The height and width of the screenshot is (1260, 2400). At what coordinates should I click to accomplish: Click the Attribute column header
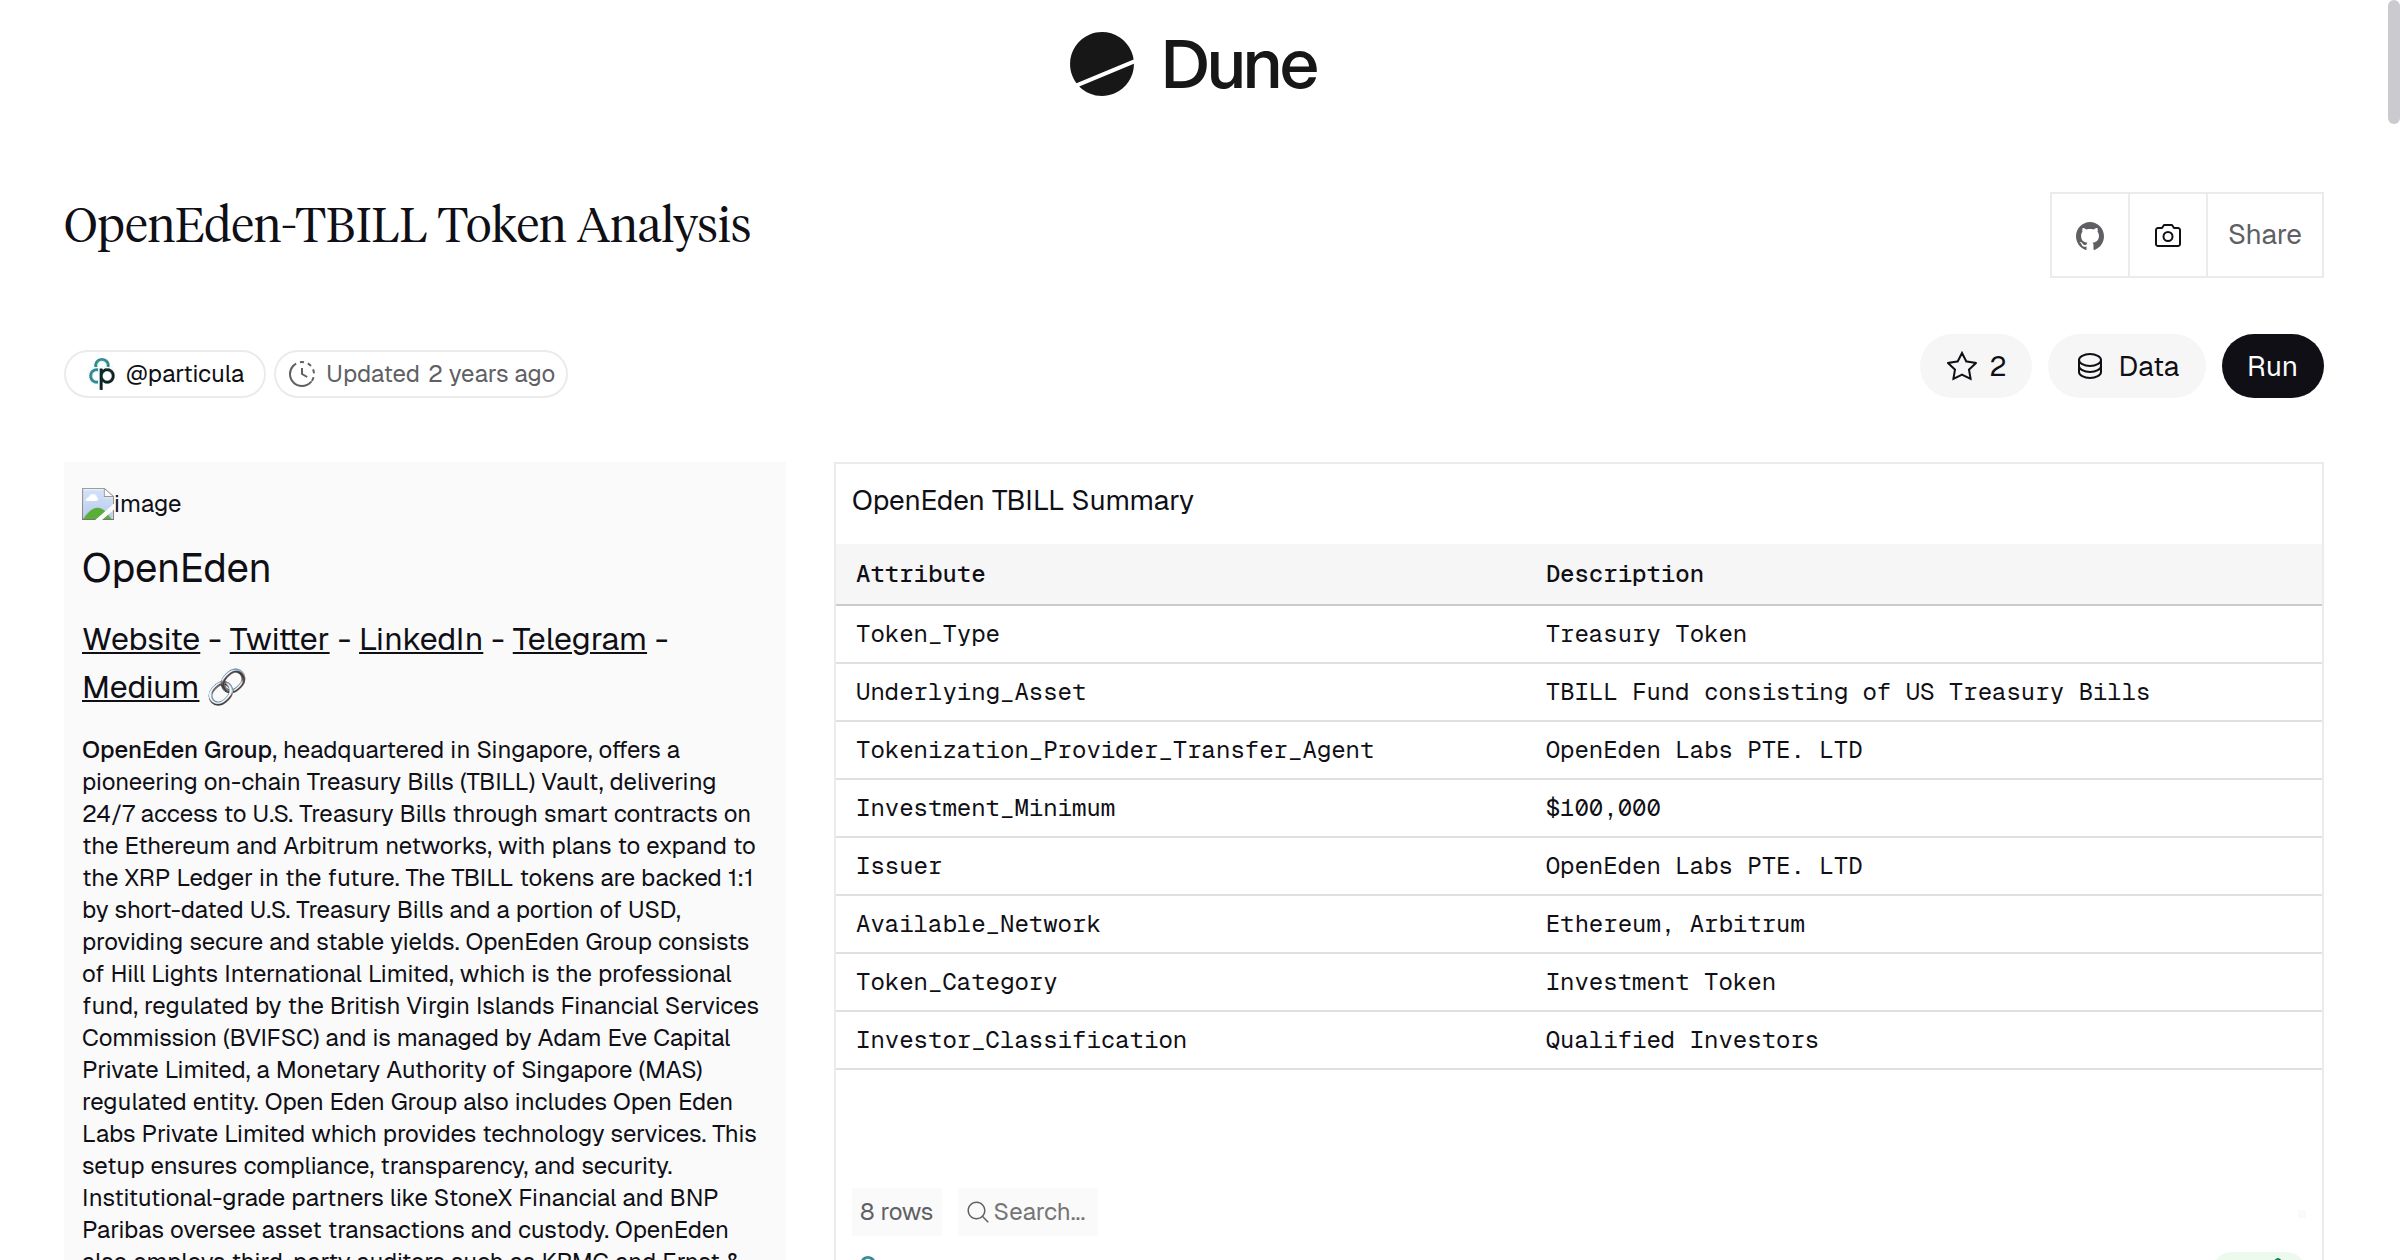coord(919,573)
